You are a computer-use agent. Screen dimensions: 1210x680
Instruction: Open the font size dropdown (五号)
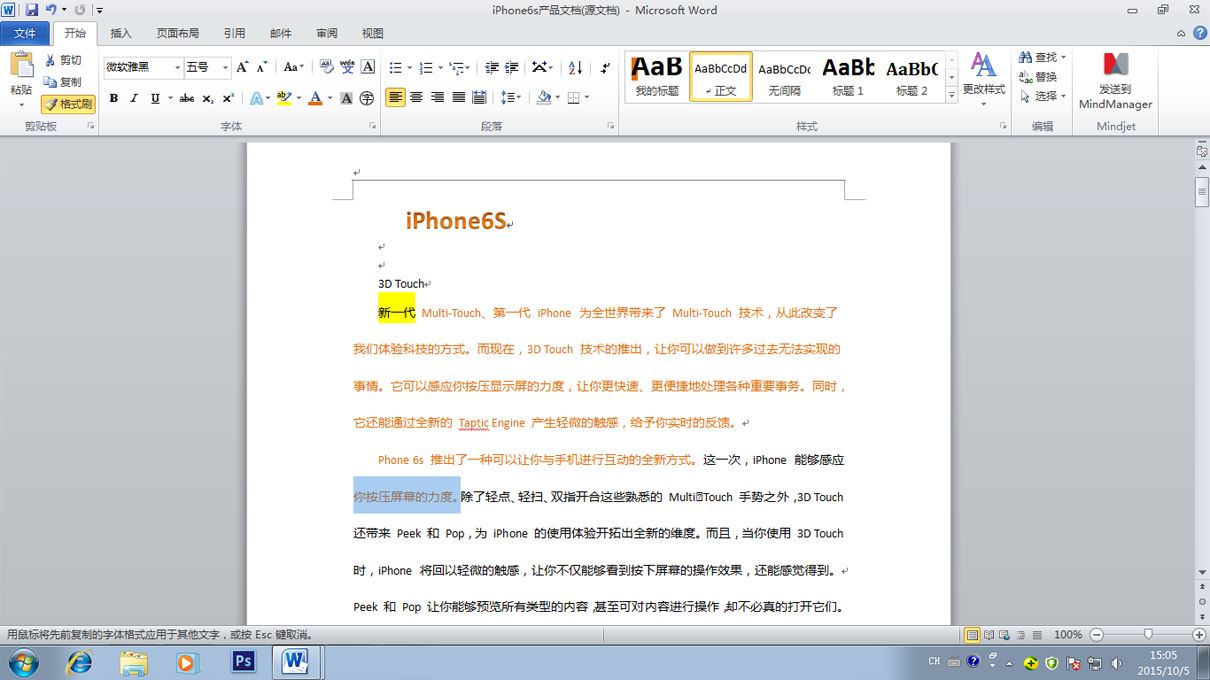[225, 67]
